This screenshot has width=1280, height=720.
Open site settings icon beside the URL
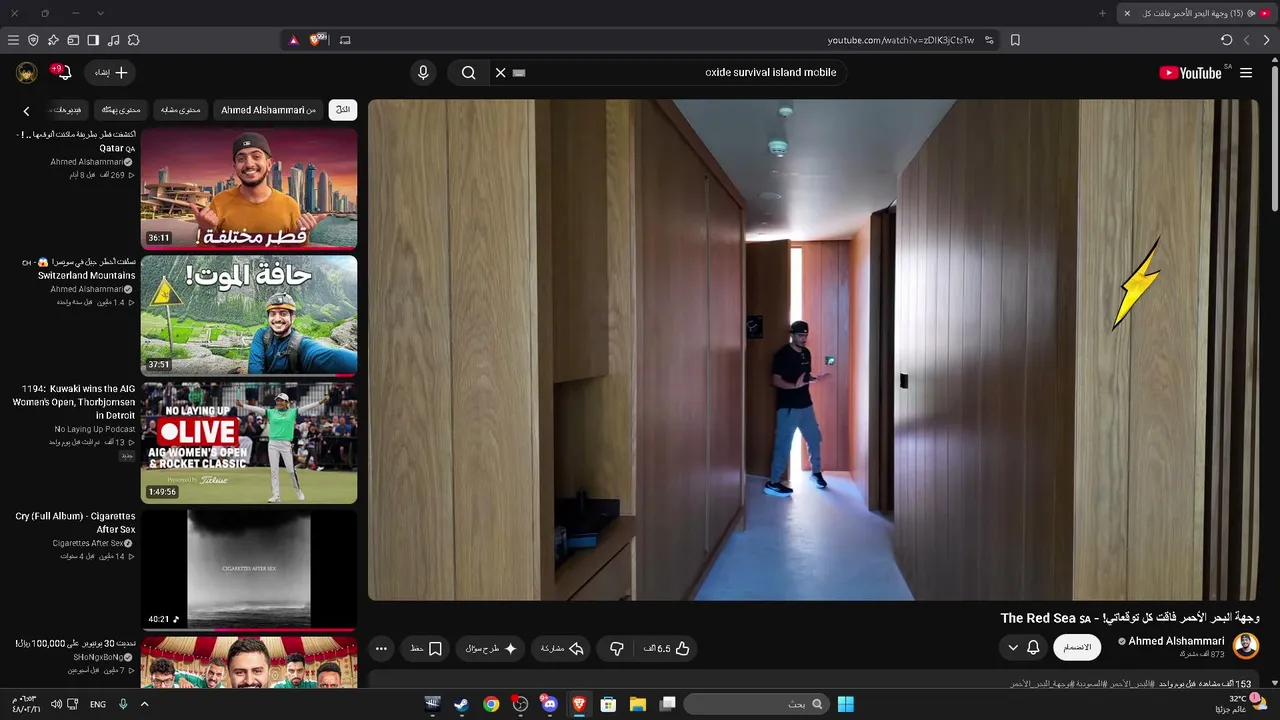click(989, 40)
